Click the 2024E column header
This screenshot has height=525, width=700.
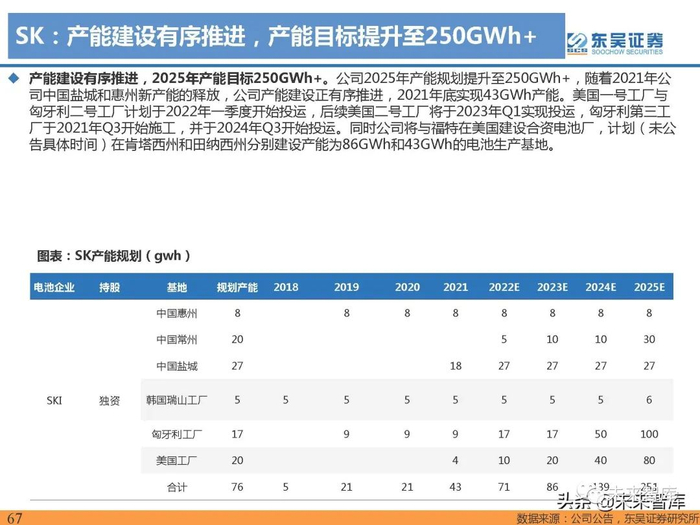[x=601, y=287]
